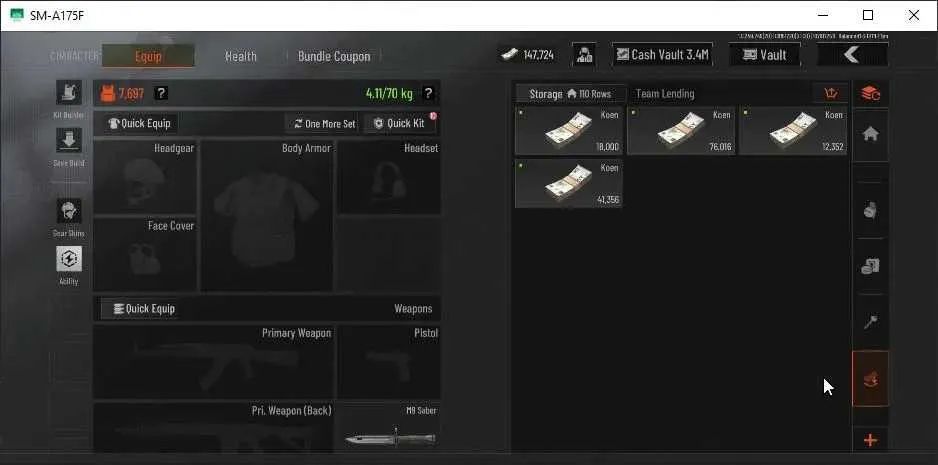Select the home filter in sidebar
The height and width of the screenshot is (465, 938).
click(870, 135)
